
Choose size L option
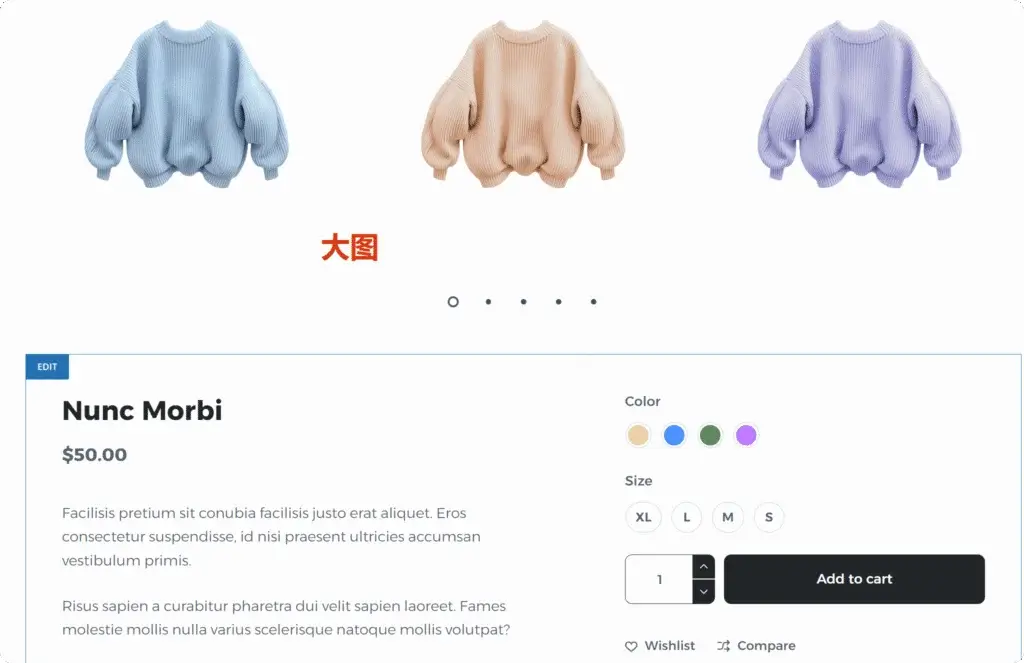686,517
